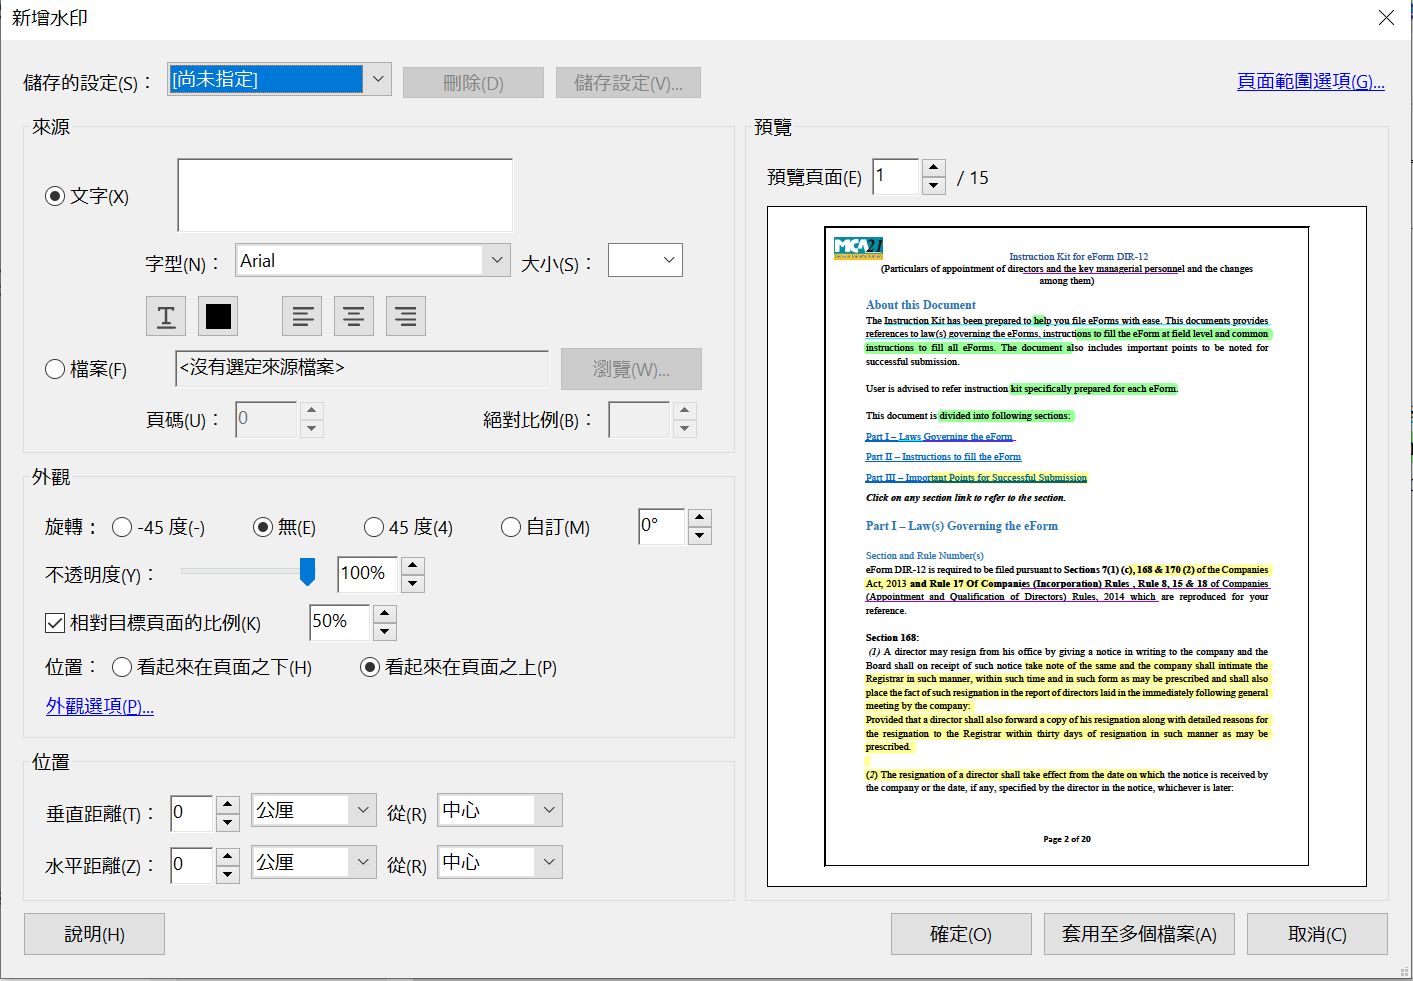Increment preview page with the up stepper
This screenshot has width=1413, height=981.
tap(933, 168)
